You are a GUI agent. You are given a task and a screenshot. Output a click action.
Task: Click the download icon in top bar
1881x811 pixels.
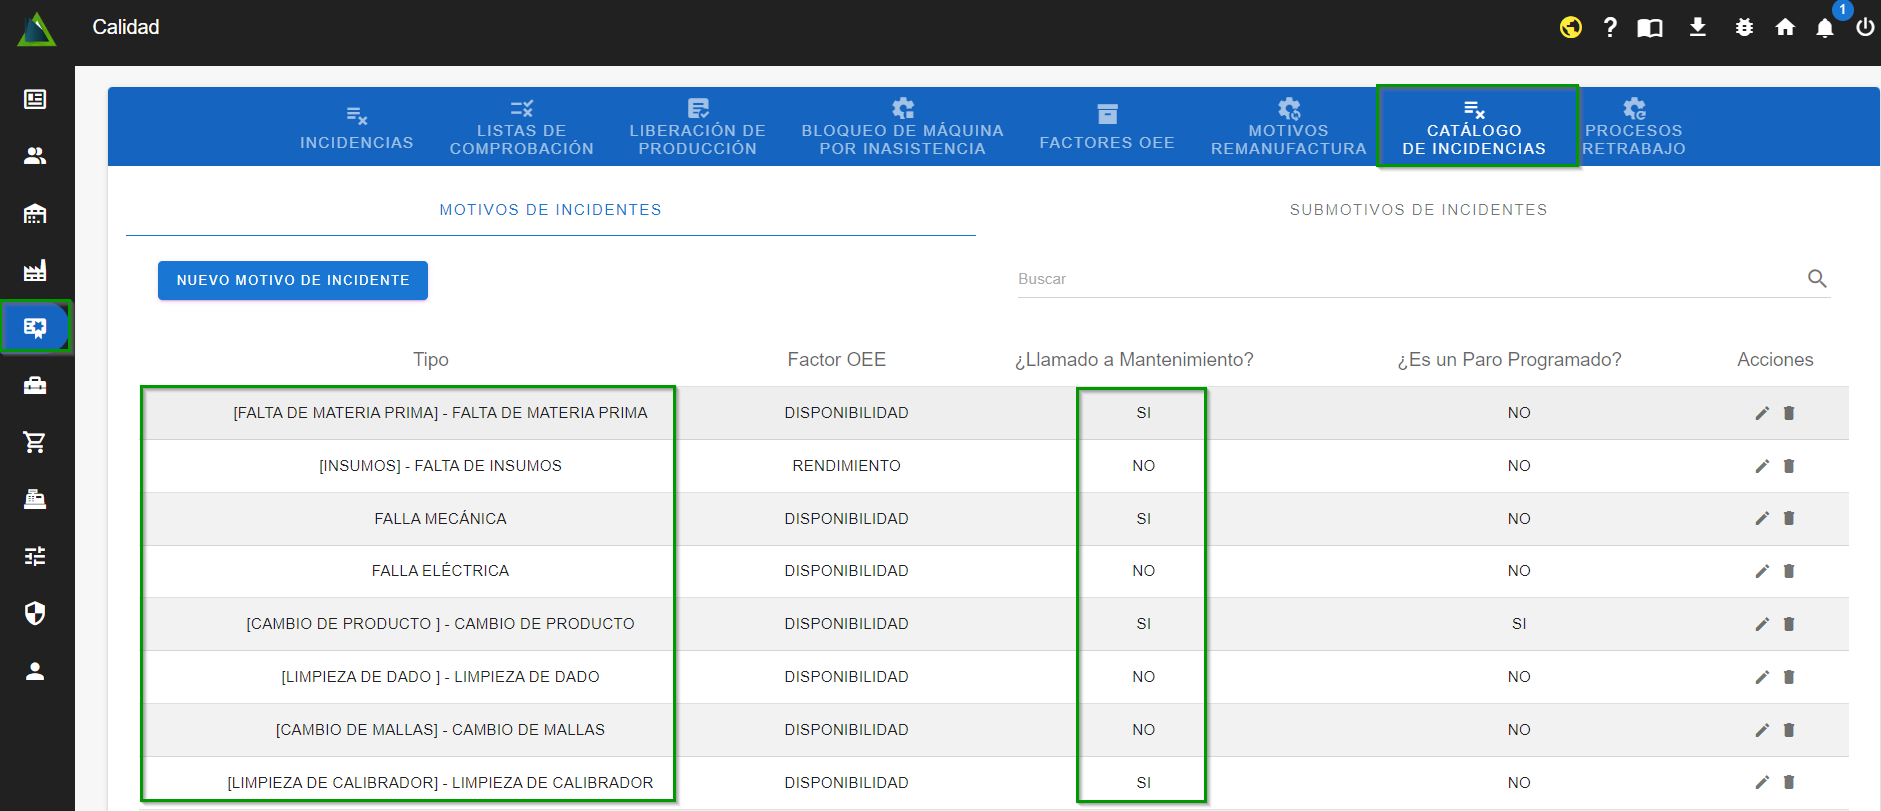point(1698,28)
